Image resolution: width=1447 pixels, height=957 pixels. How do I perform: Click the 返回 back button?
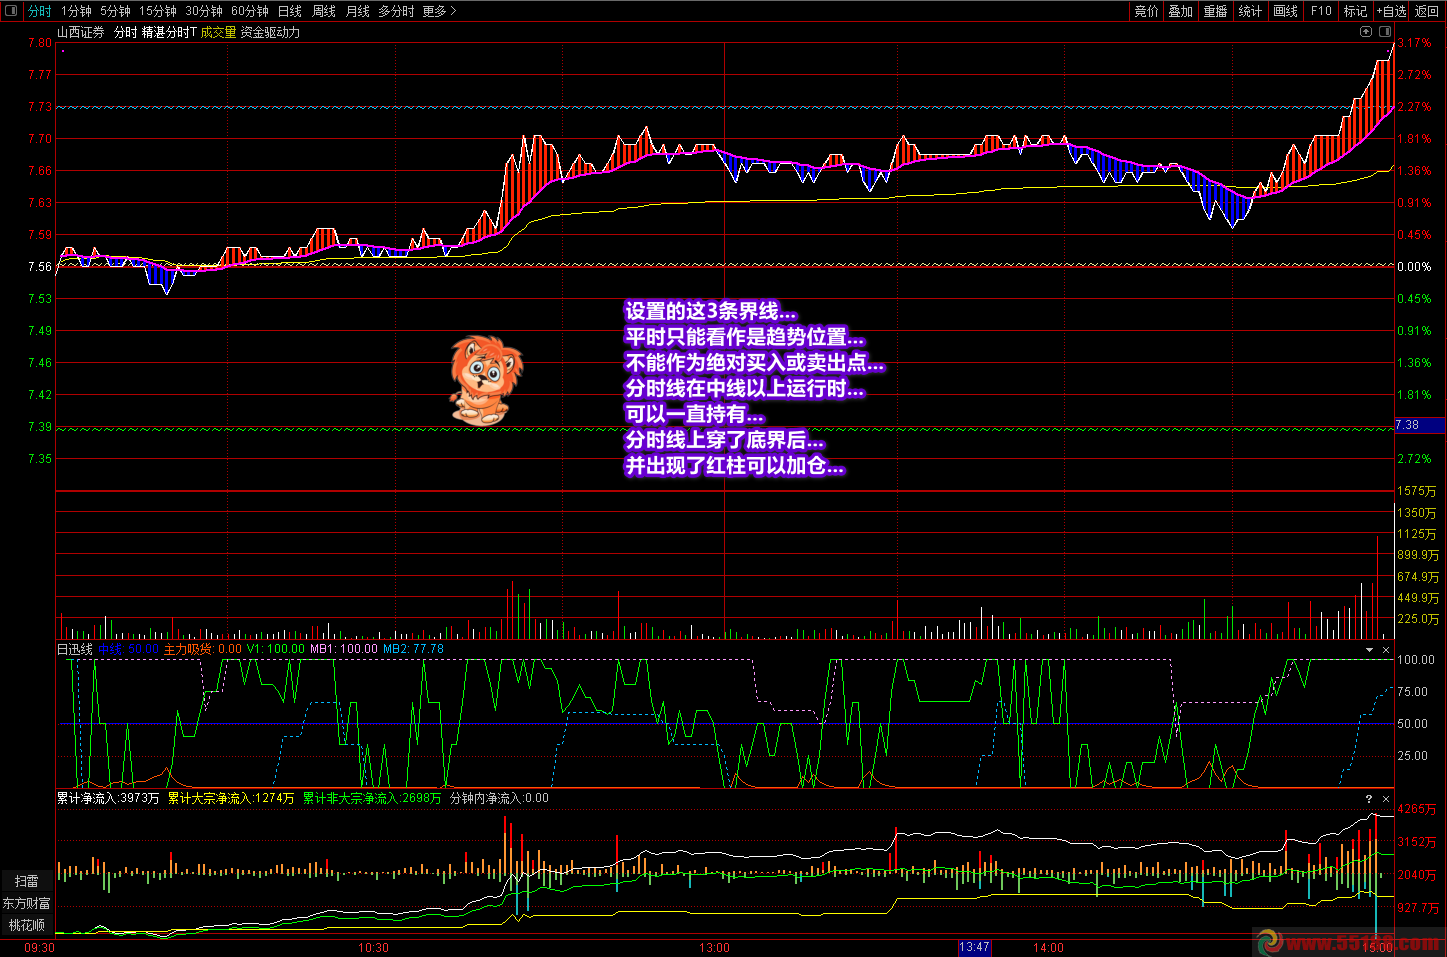click(1427, 11)
